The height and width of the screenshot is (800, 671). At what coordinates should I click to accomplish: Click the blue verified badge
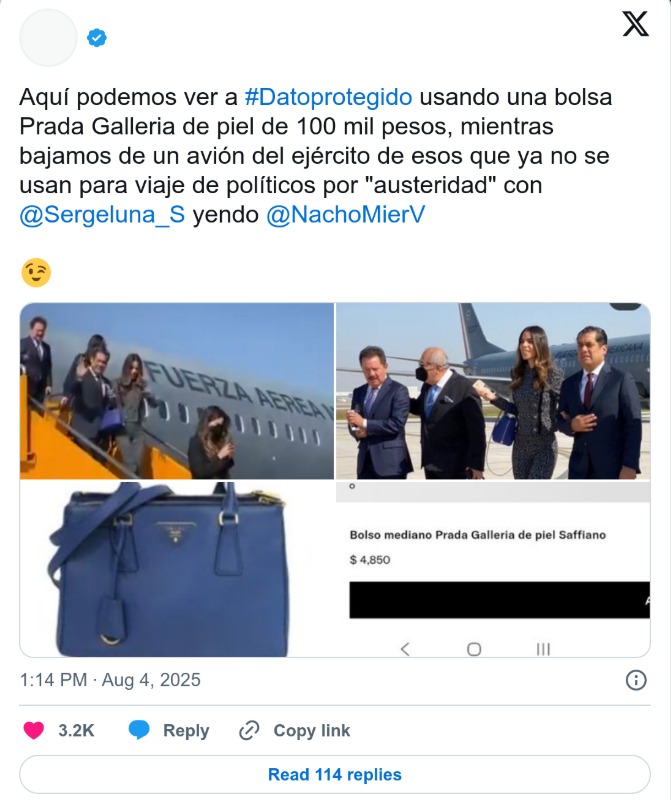tap(96, 38)
